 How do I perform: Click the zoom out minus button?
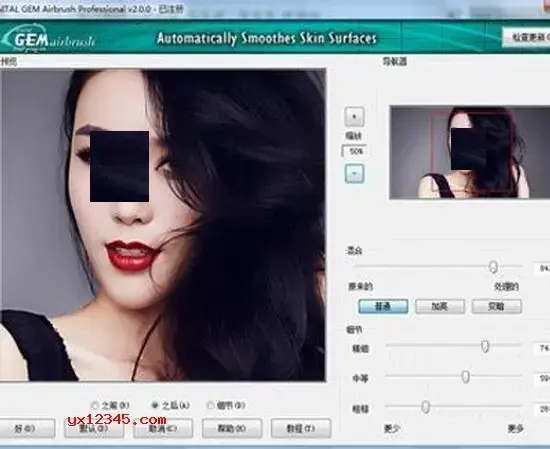click(x=354, y=174)
